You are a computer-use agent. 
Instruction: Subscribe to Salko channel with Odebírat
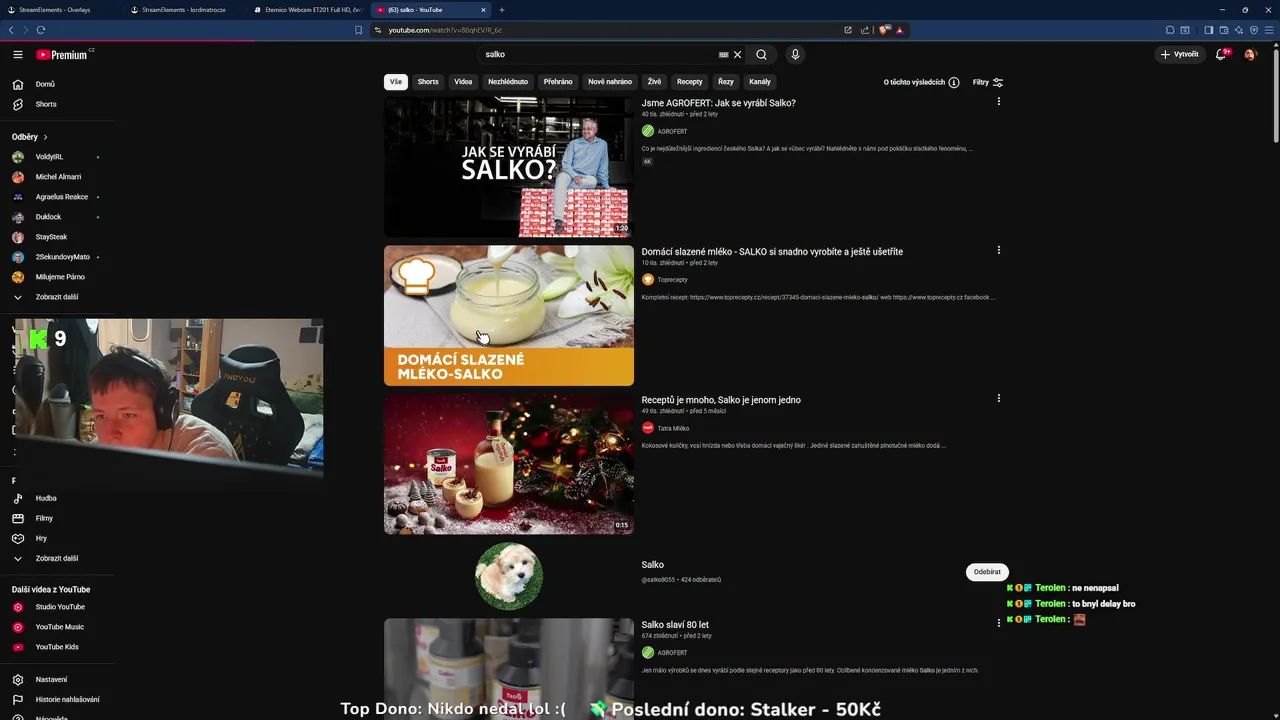tap(987, 572)
